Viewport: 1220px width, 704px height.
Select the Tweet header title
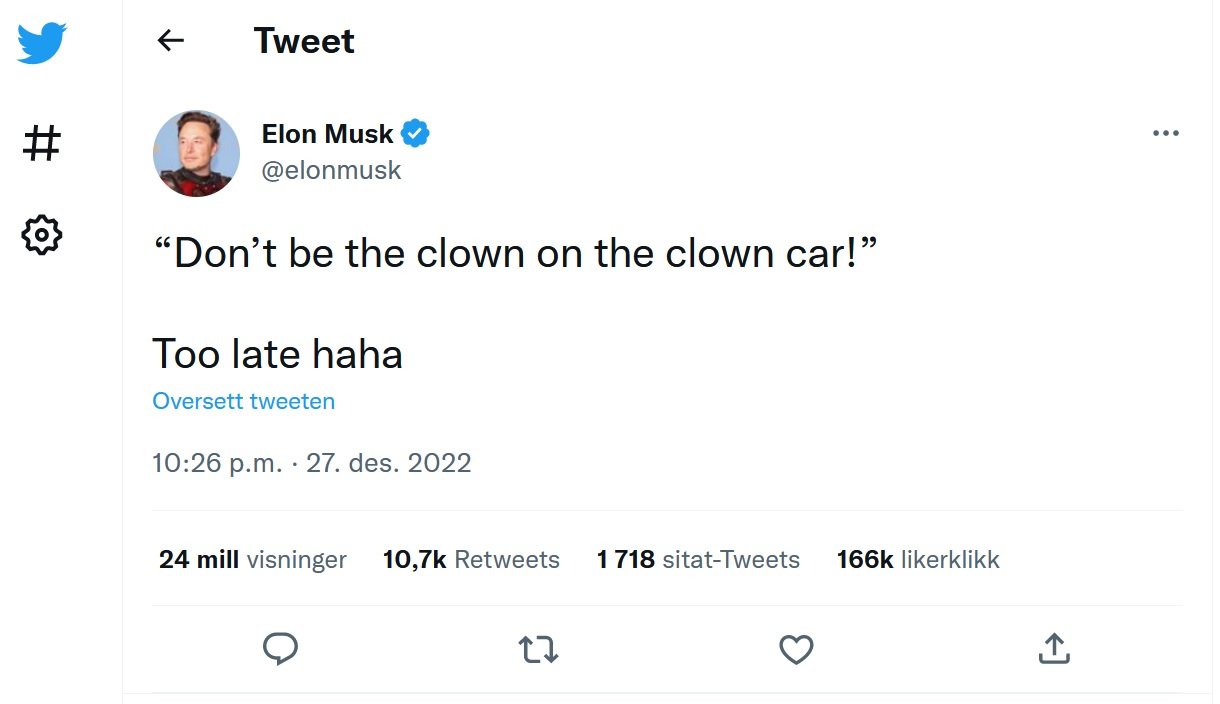tap(304, 40)
